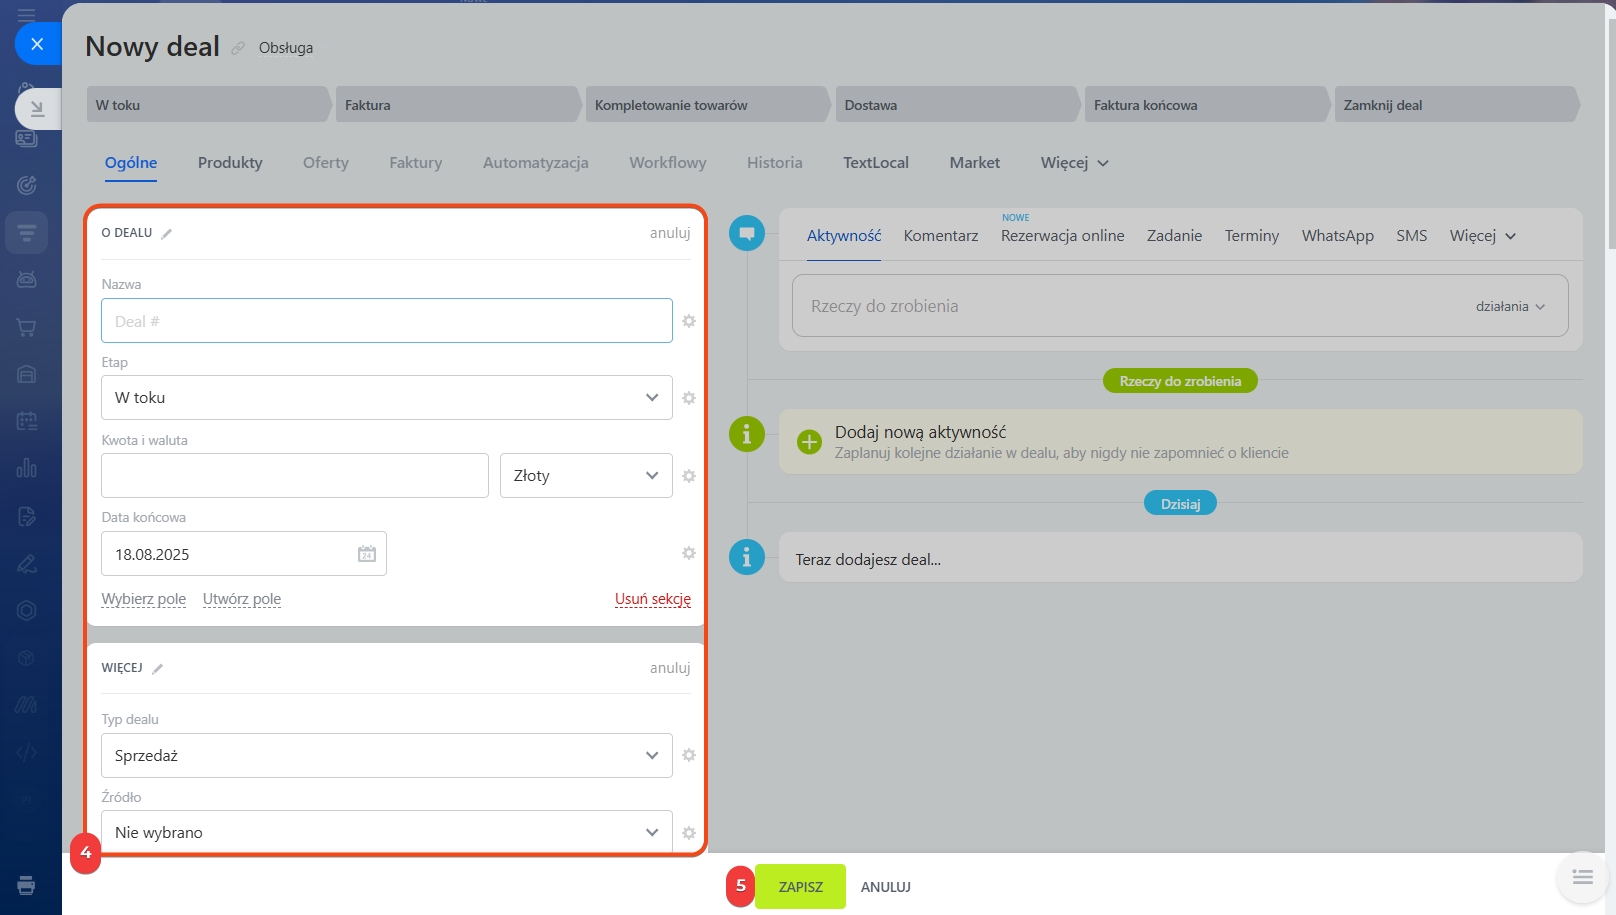The width and height of the screenshot is (1616, 915).
Task: Switch to the Automatyzacja tab
Action: pos(536,163)
